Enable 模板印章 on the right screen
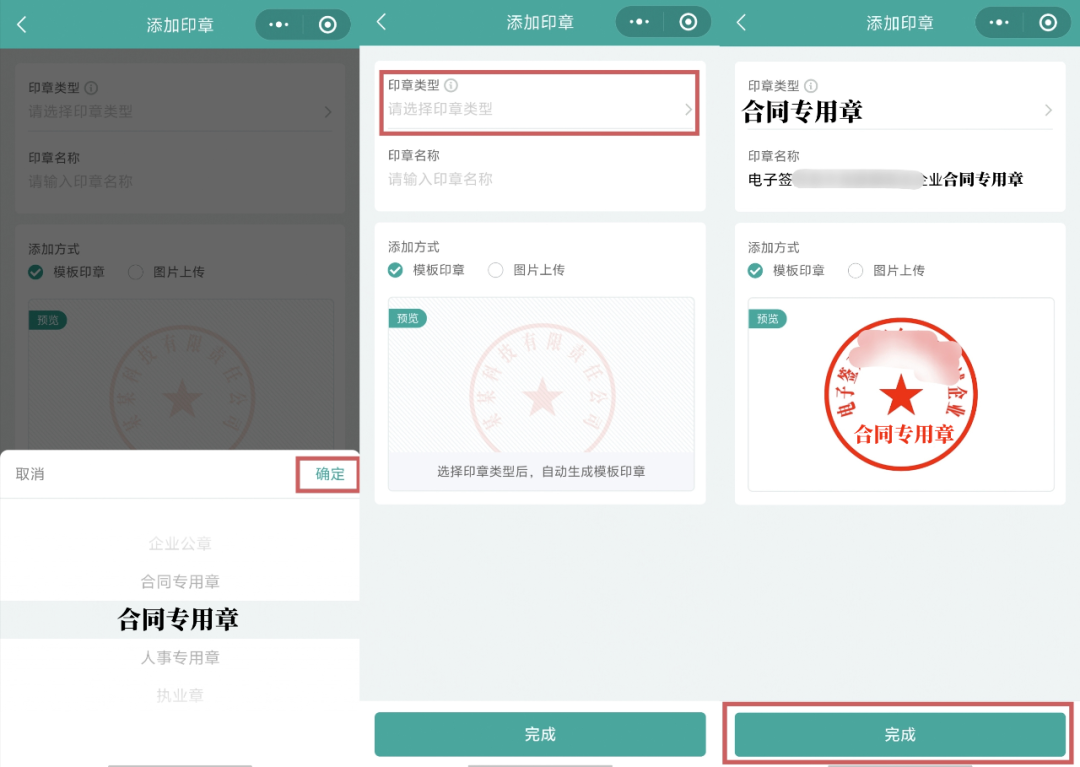 coord(755,269)
